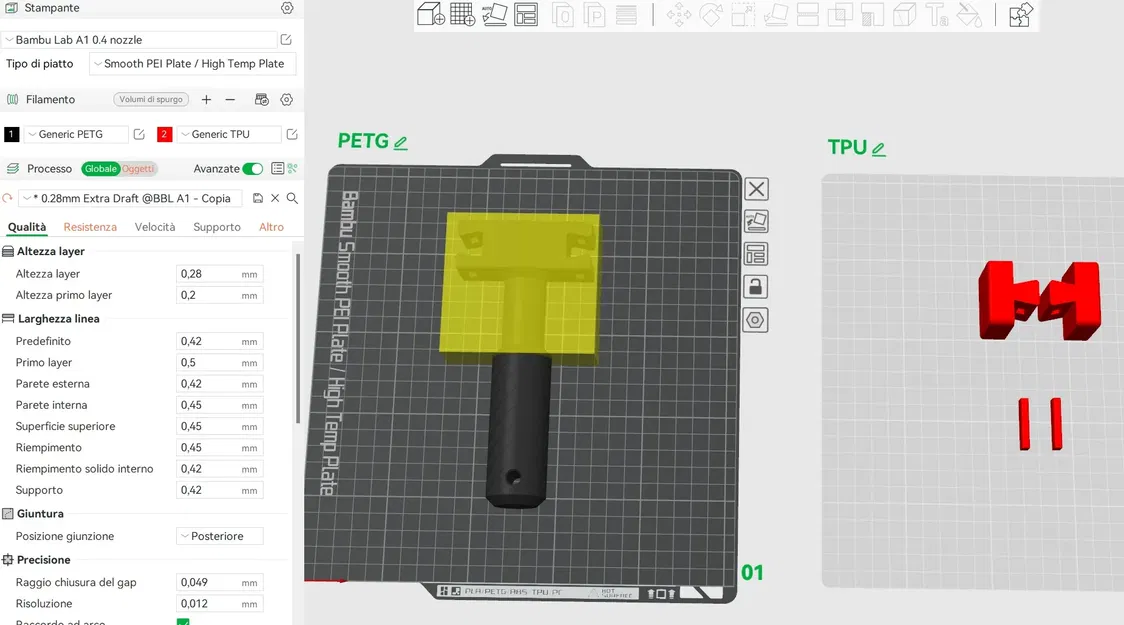Select the red Generic TPU filament swatch
The width and height of the screenshot is (1124, 625).
point(164,133)
